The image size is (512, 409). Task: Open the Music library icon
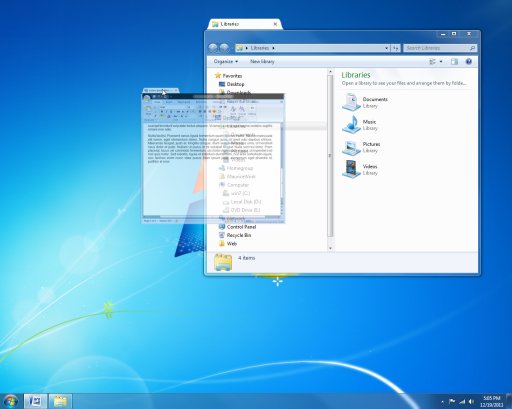click(351, 124)
